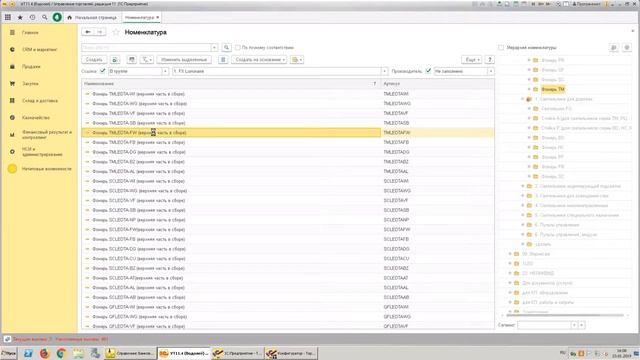The width and height of the screenshot is (640, 360).
Task: Go to Начальная страница home tab
Action: pos(92,18)
